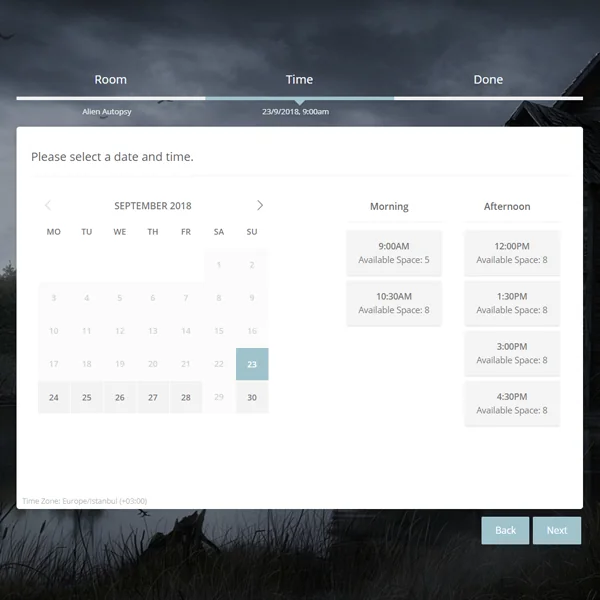Click the disabled September 17 date
Viewport: 600px width, 600px height.
click(x=54, y=364)
